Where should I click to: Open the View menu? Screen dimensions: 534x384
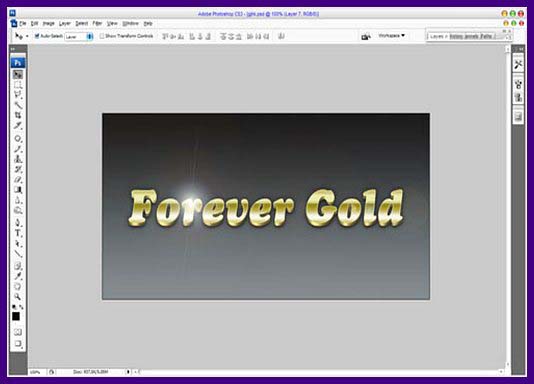click(112, 23)
